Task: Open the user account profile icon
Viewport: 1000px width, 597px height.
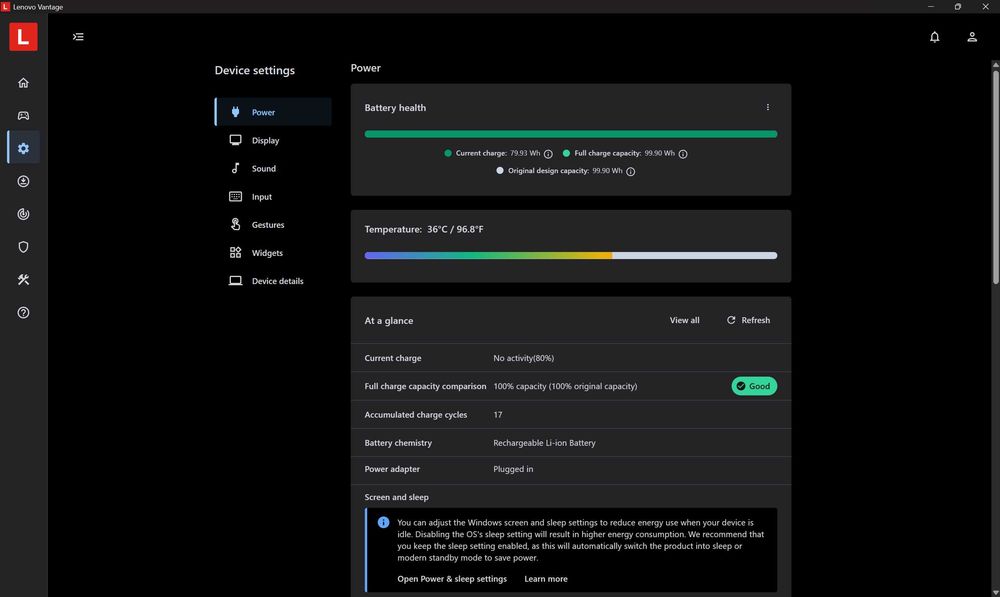Action: pyautogui.click(x=972, y=37)
